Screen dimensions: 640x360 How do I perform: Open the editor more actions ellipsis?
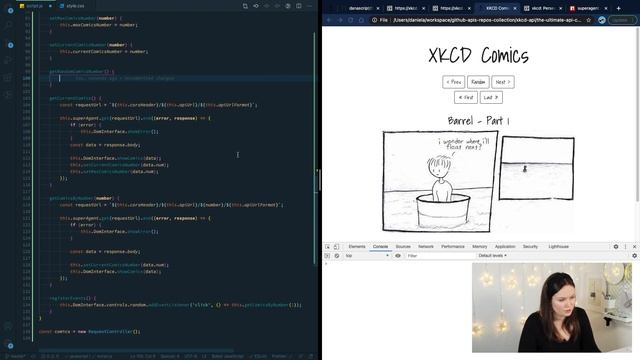(309, 6)
